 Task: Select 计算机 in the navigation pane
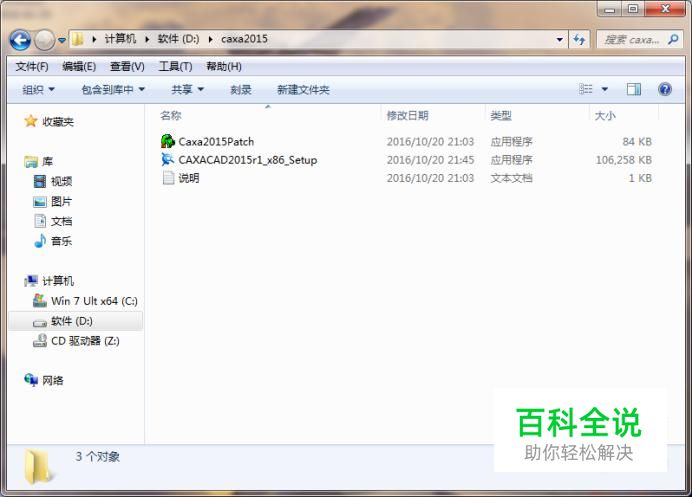(x=58, y=281)
